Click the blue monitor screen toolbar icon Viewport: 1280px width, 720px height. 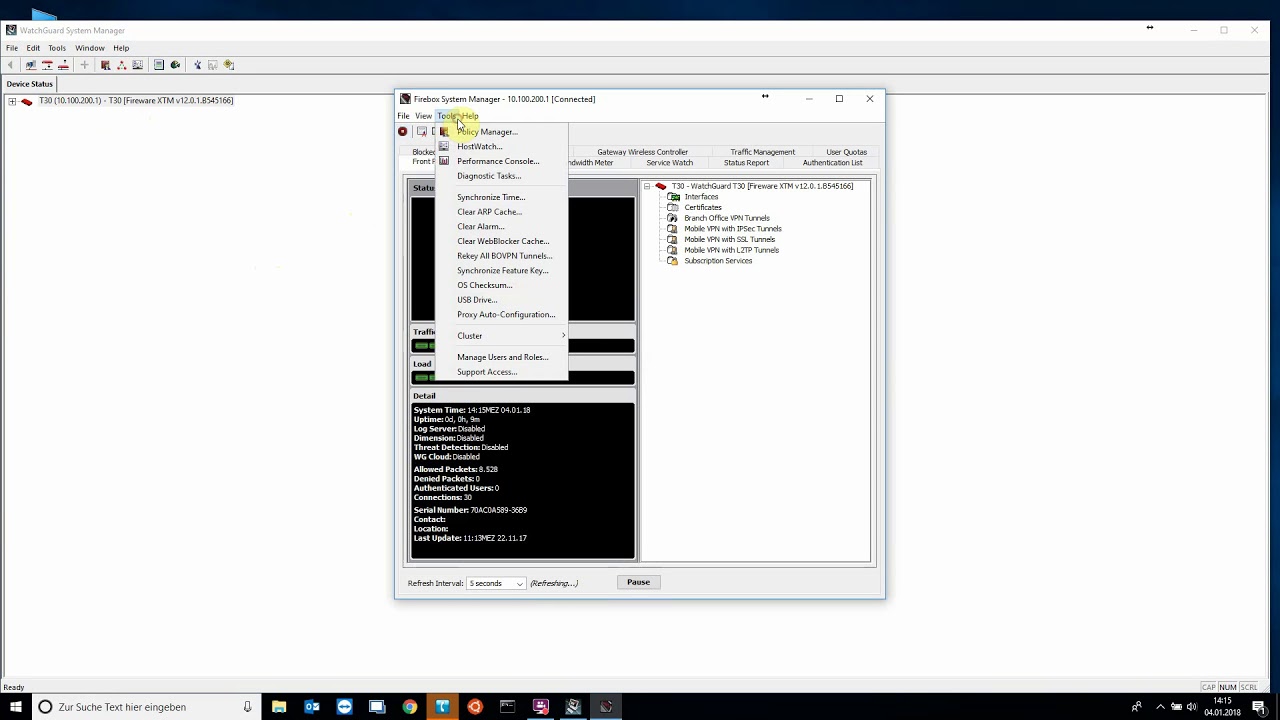[159, 65]
